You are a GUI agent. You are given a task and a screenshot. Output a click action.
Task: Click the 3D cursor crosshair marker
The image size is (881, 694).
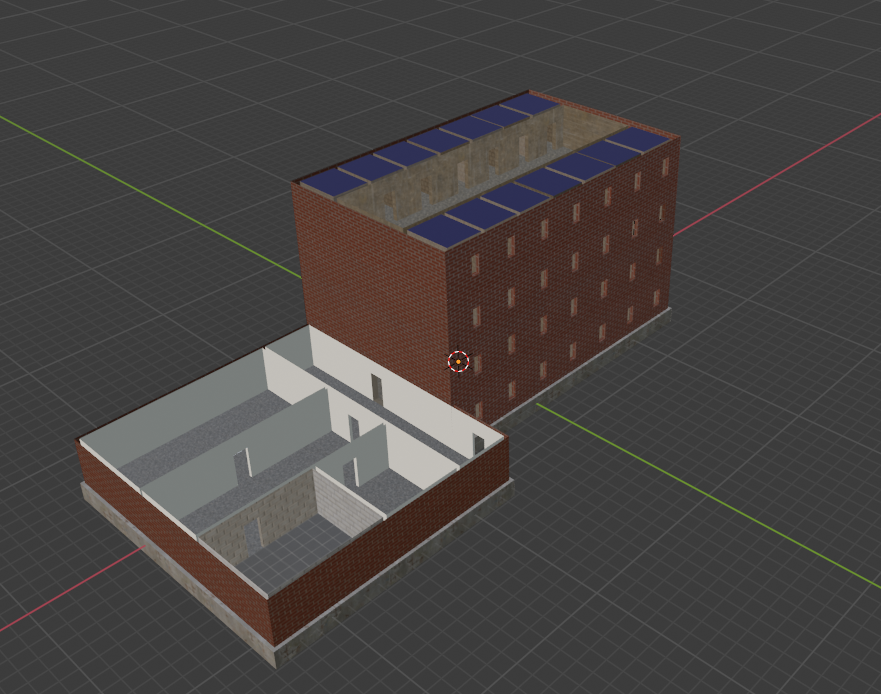pyautogui.click(x=458, y=362)
